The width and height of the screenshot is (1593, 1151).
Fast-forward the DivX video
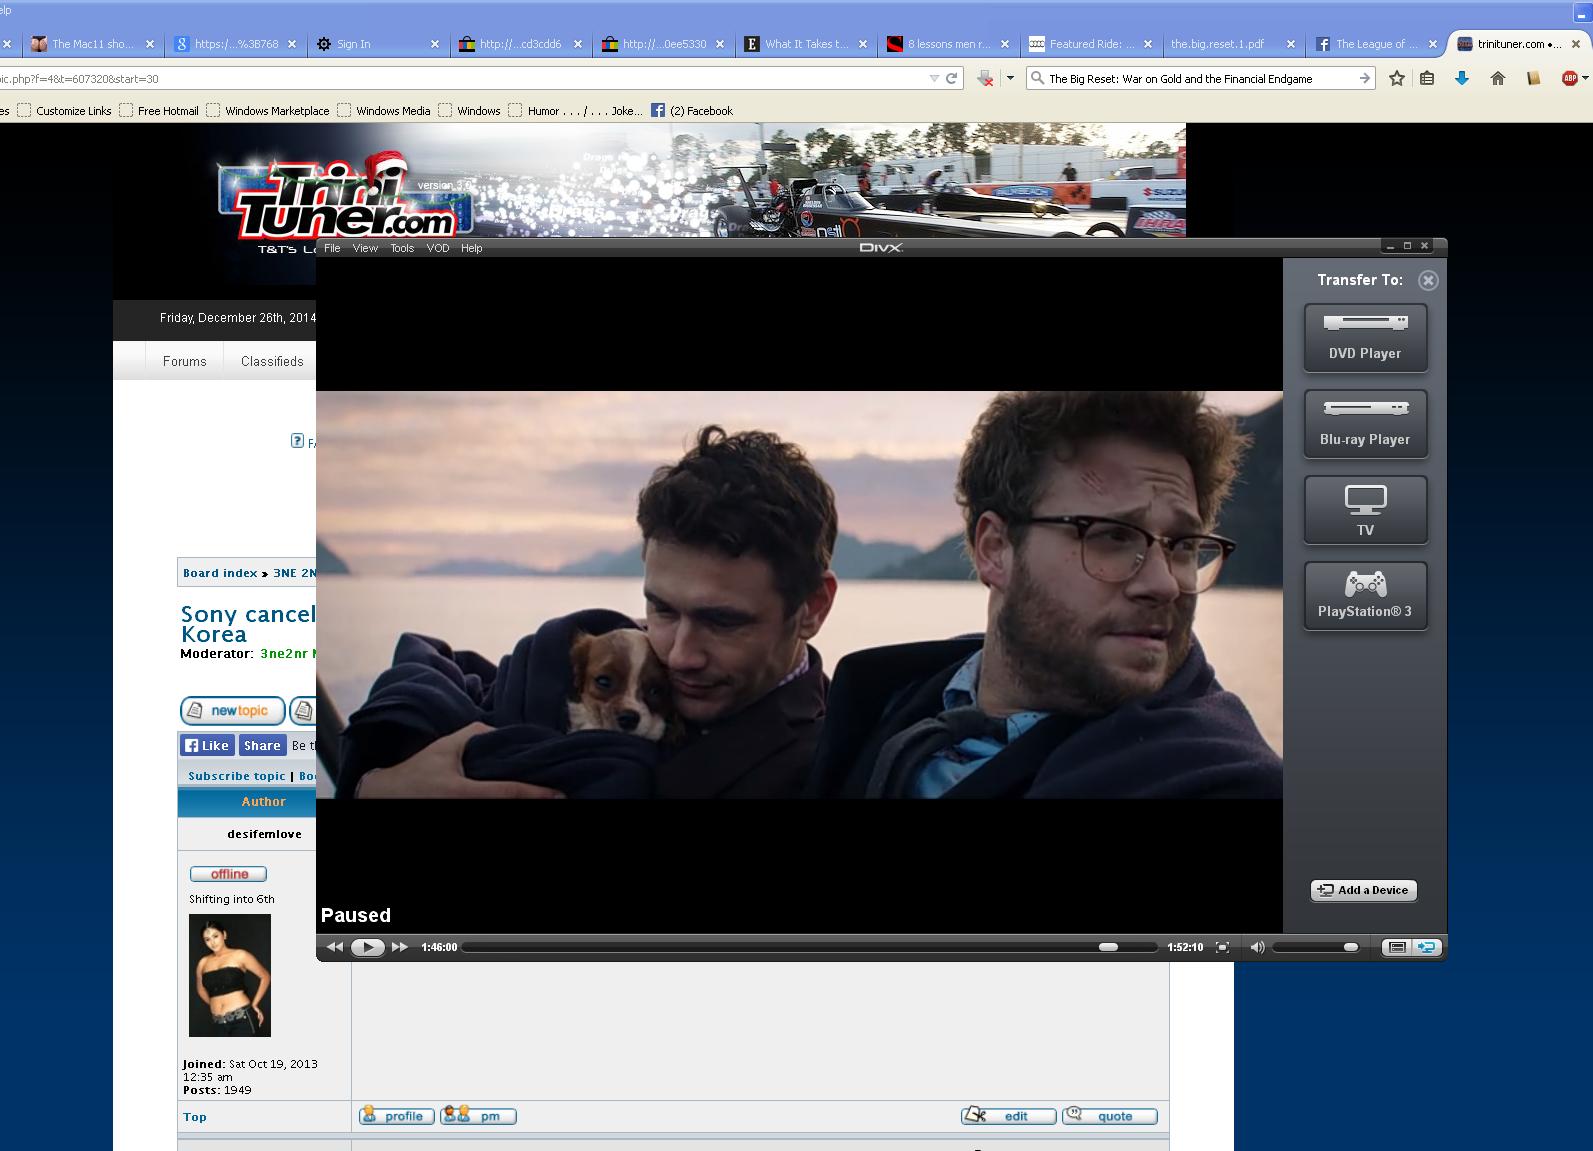click(400, 947)
